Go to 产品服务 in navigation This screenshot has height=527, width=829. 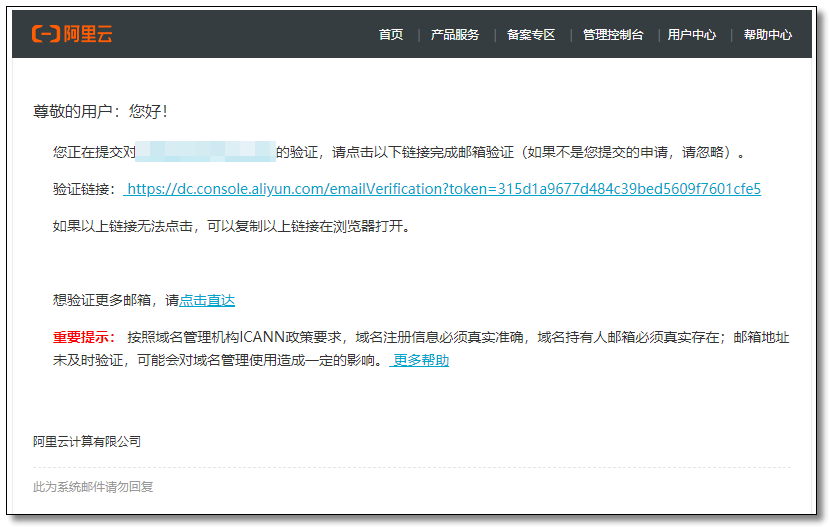[x=455, y=35]
